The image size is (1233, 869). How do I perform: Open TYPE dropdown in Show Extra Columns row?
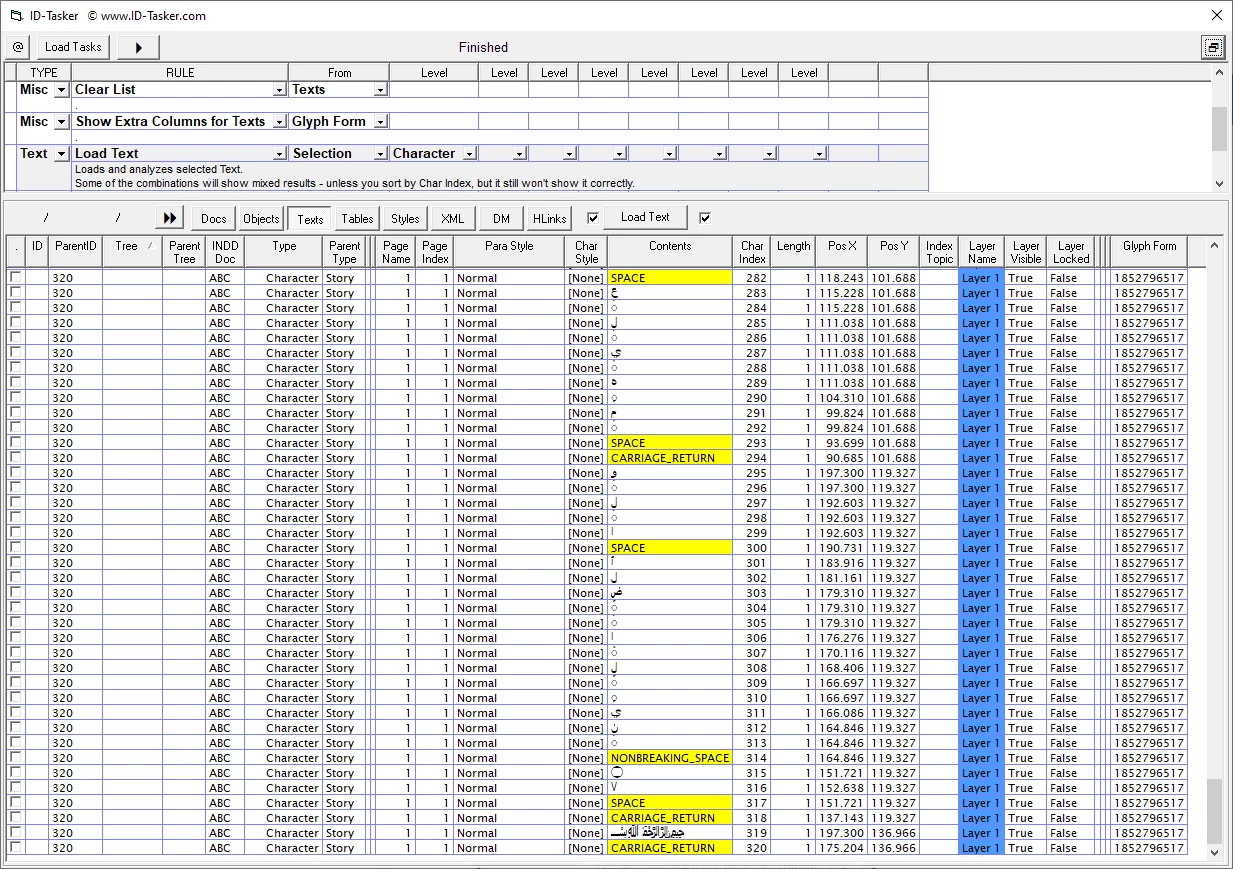click(x=61, y=122)
